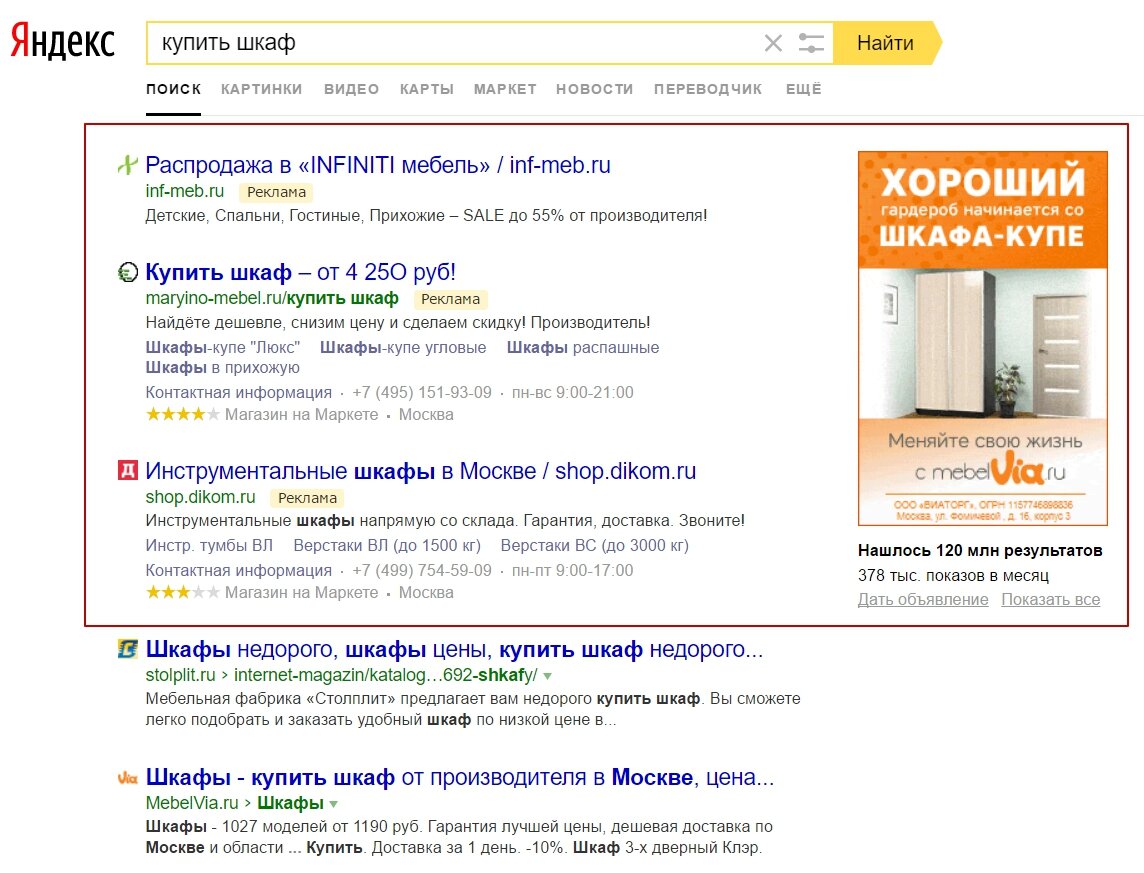
Task: Open Верстаки ВС (до 3000 кг) sitelink
Action: (x=595, y=546)
